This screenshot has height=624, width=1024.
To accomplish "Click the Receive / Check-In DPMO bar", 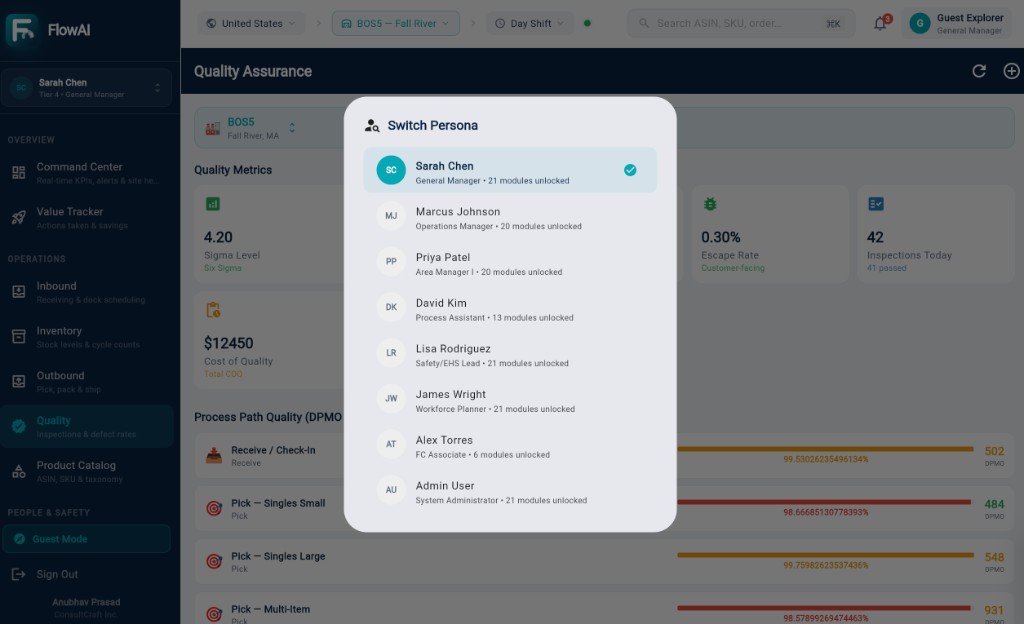I will point(825,449).
